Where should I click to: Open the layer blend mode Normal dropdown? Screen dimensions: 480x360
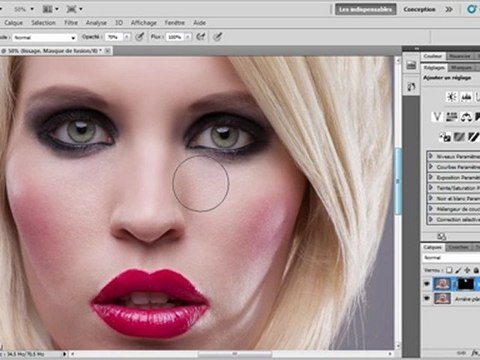(x=451, y=258)
